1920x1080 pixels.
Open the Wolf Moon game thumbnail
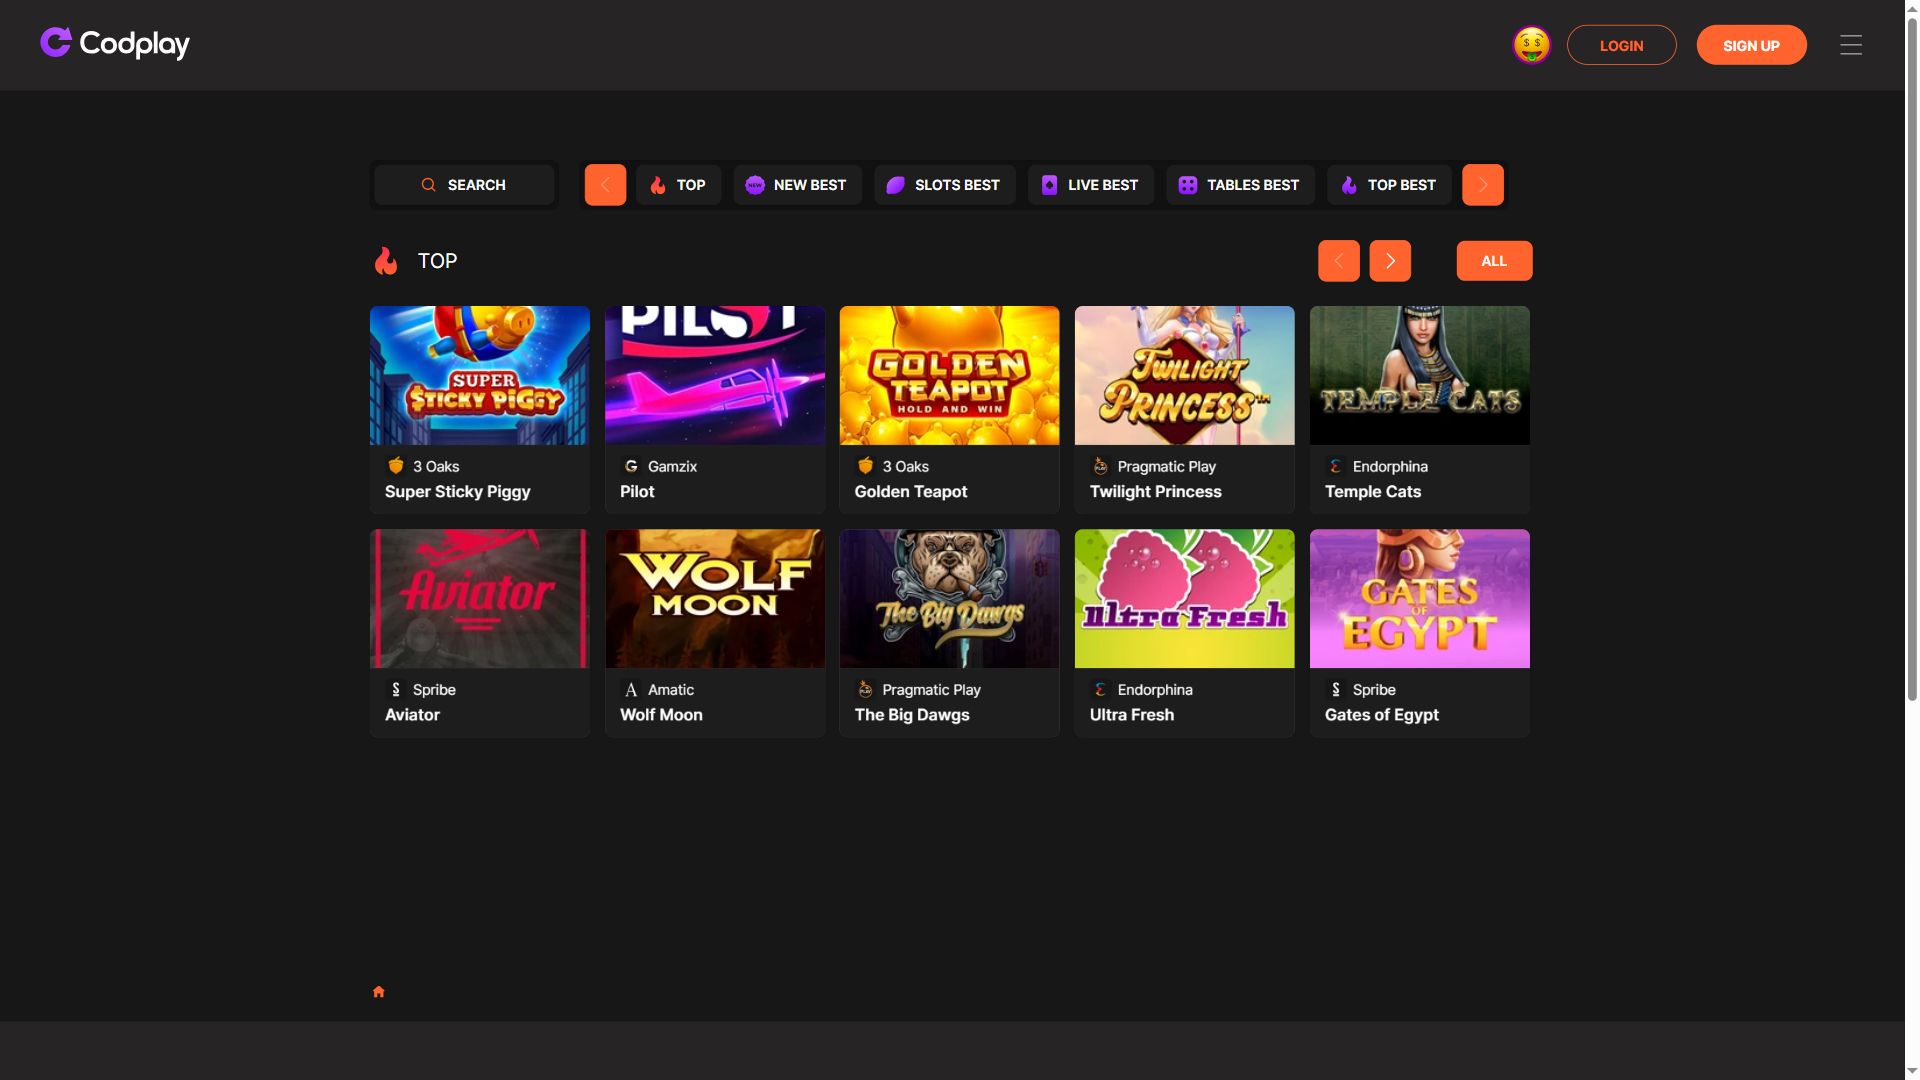[715, 599]
